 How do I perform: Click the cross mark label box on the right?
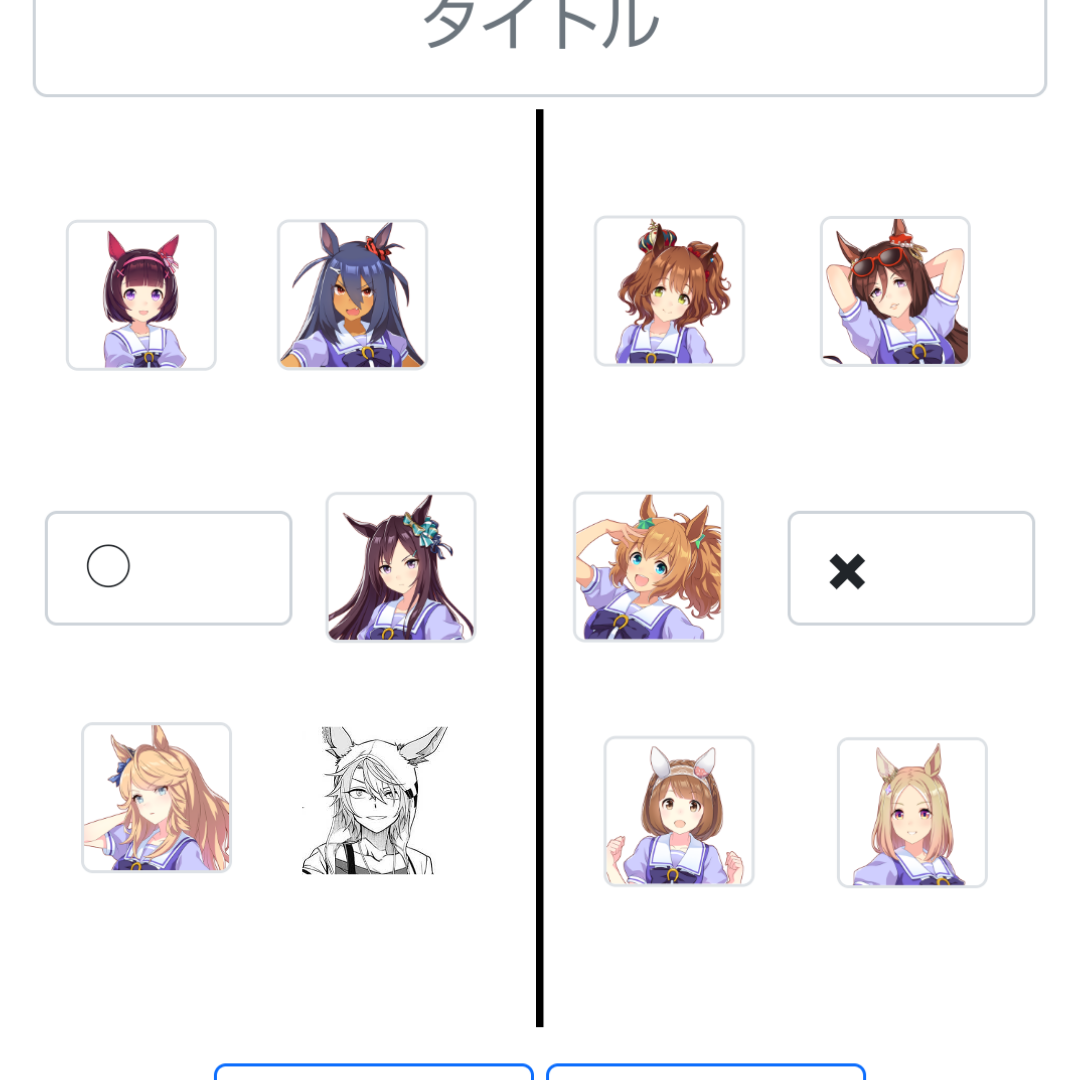pos(911,568)
